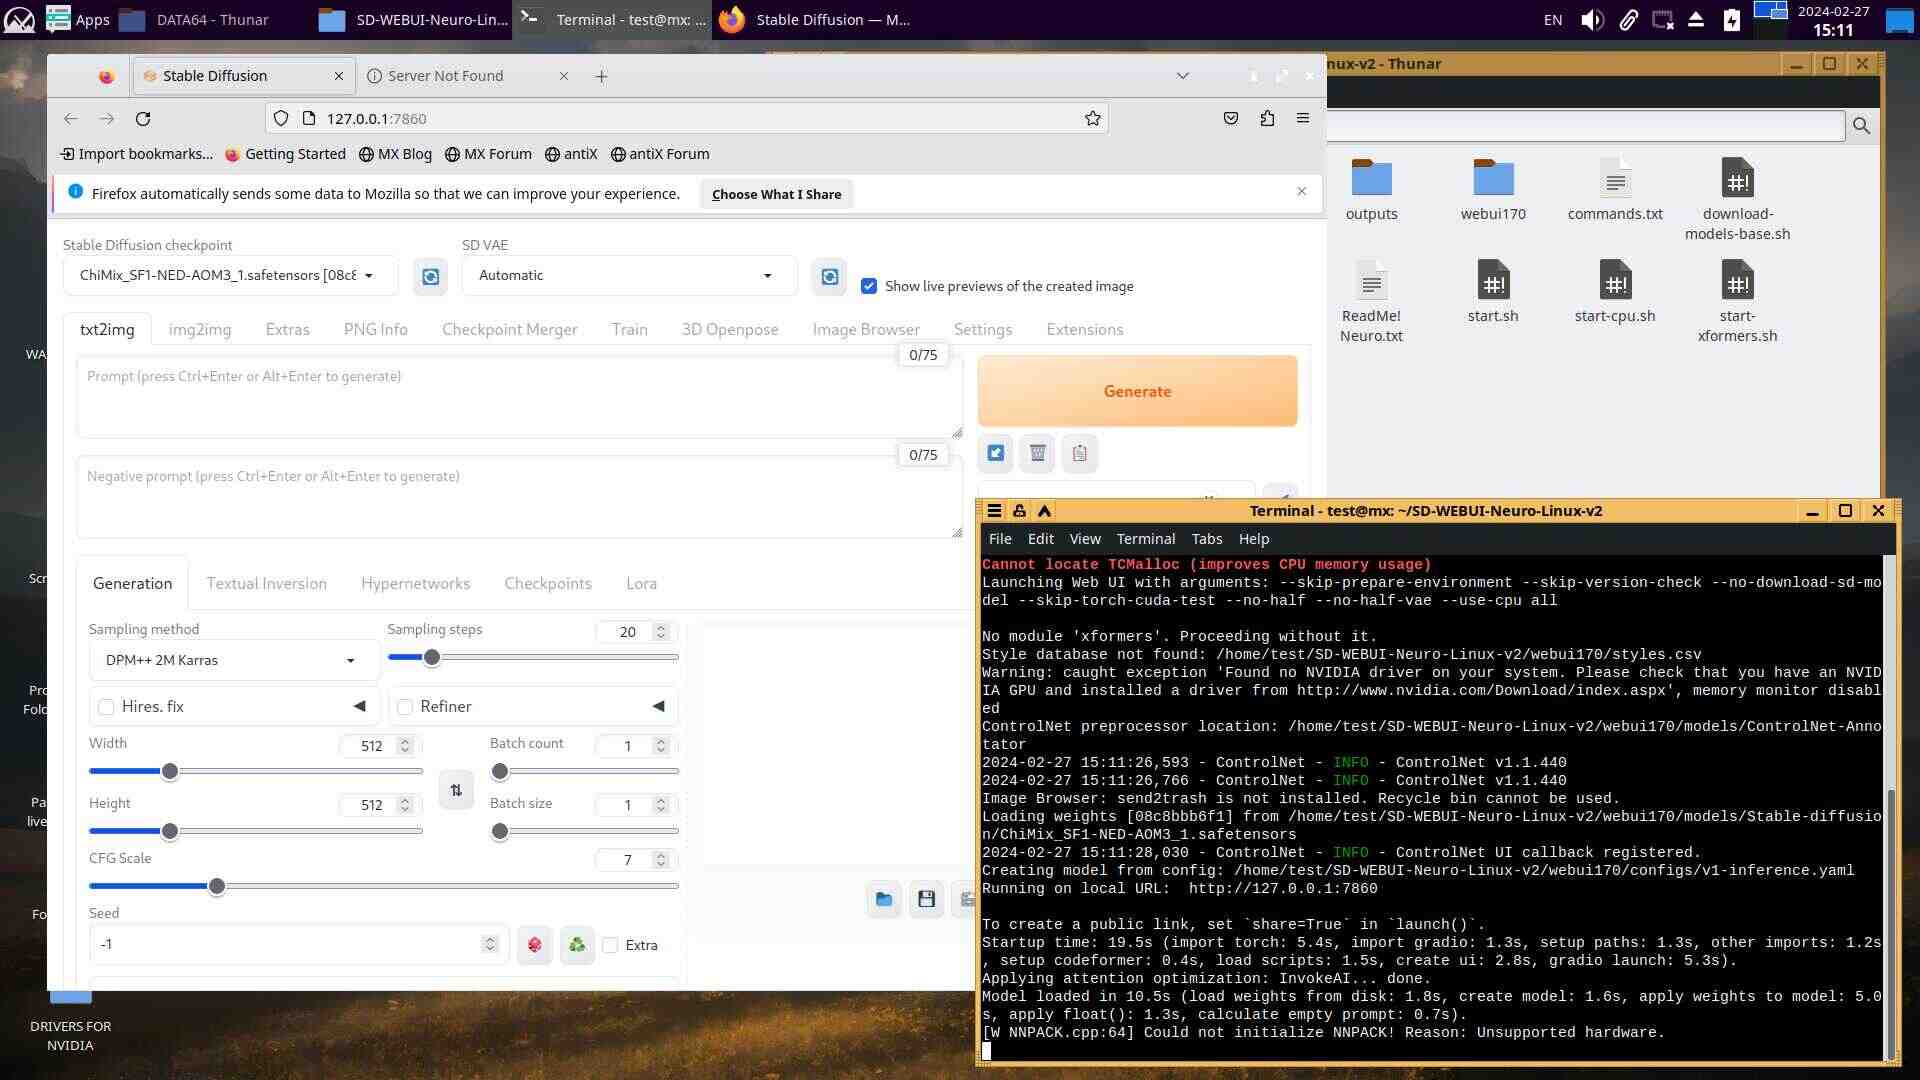Switch to the img2img tab
This screenshot has width=1920, height=1080.
point(199,329)
